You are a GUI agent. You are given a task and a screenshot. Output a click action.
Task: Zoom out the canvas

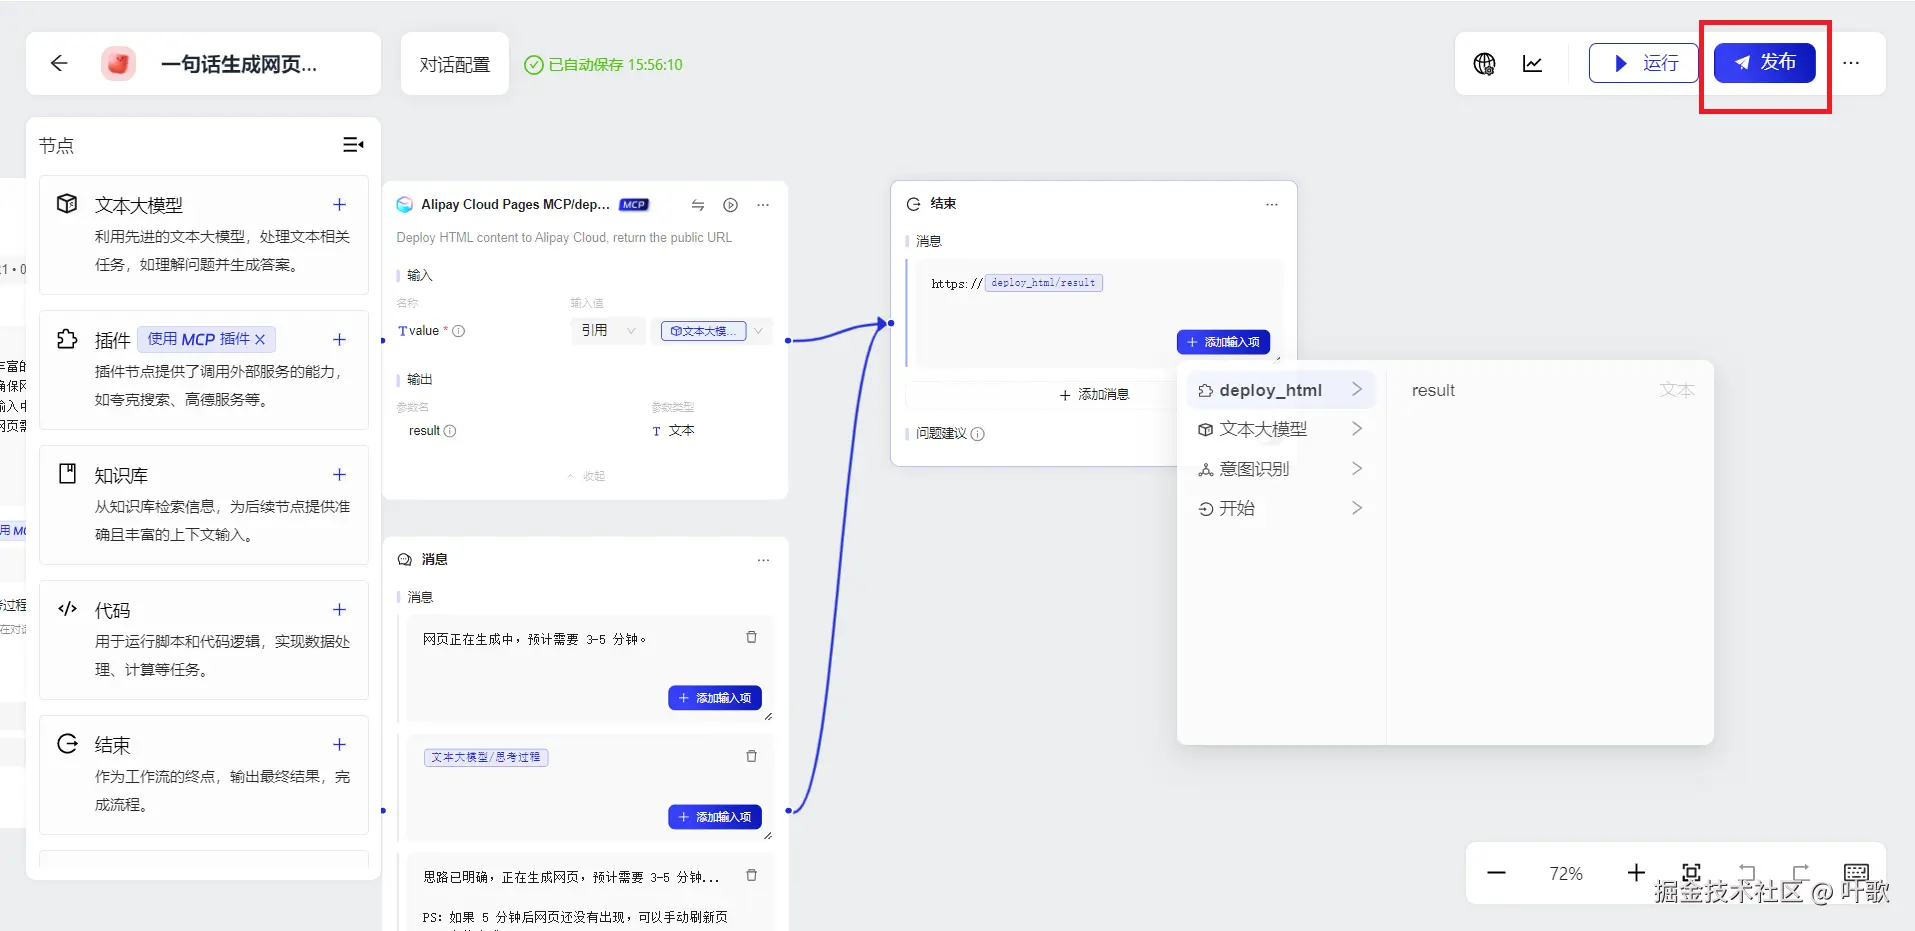tap(1496, 873)
